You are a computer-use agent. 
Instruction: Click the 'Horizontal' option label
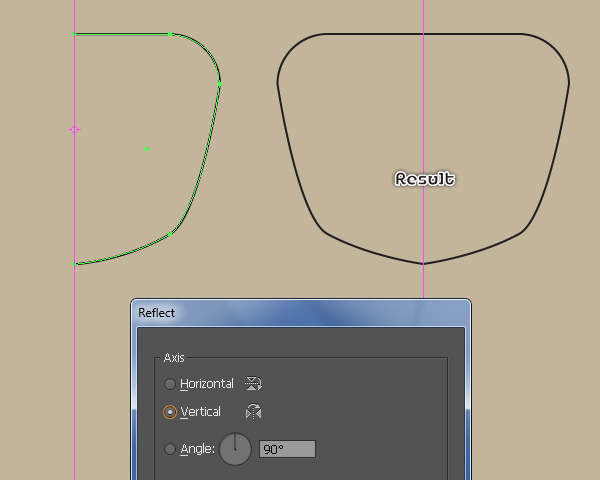pos(207,384)
